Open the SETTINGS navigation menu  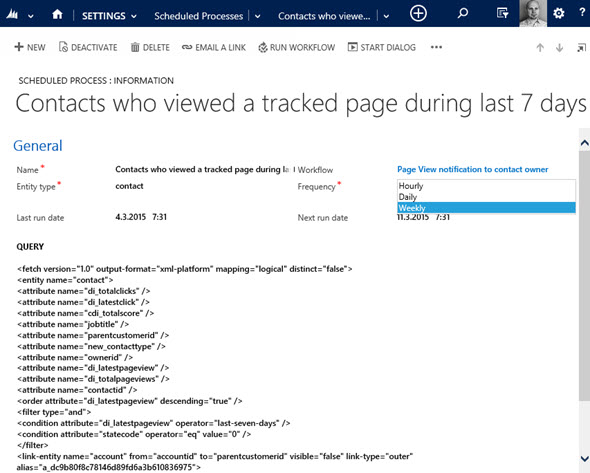pos(104,16)
